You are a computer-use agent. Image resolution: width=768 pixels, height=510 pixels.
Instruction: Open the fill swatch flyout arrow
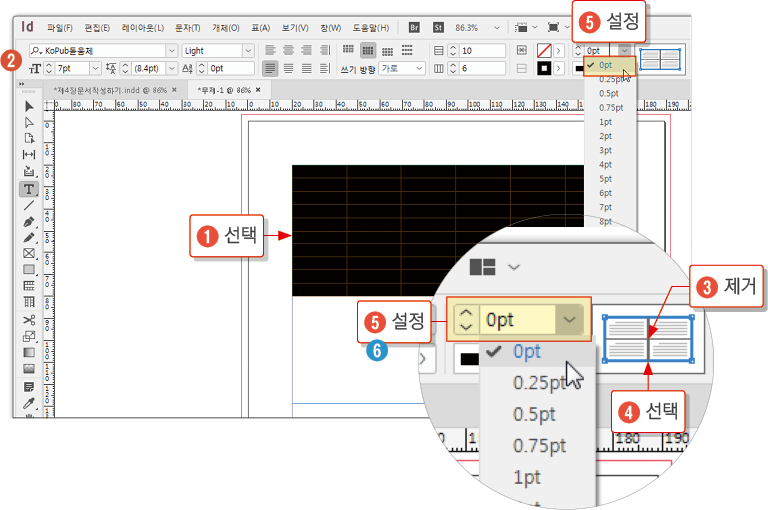[x=558, y=50]
